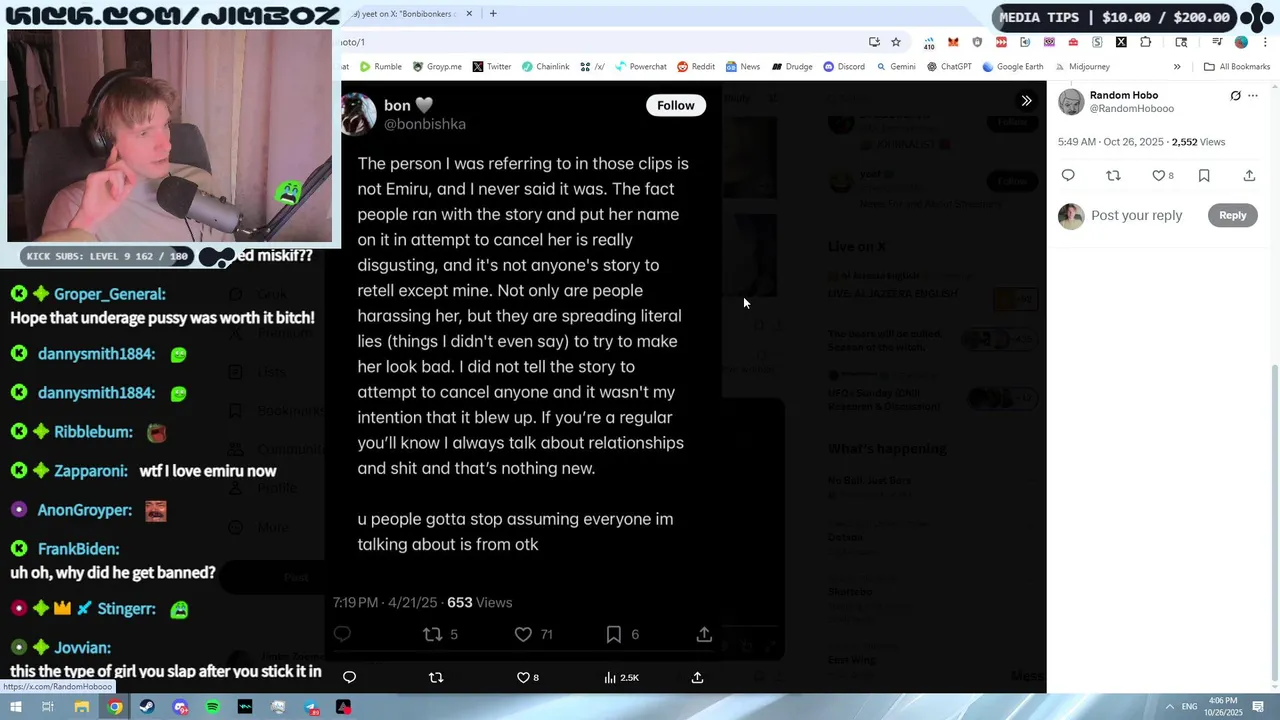Screen dimensions: 1280x720
Task: Open more options menu on Random Hobo post
Action: (x=1253, y=96)
